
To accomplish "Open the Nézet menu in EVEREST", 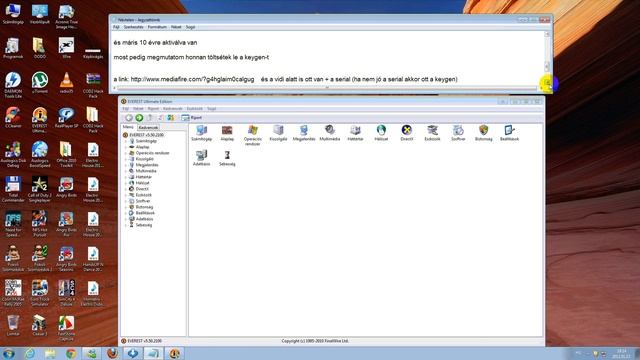I will (x=138, y=109).
